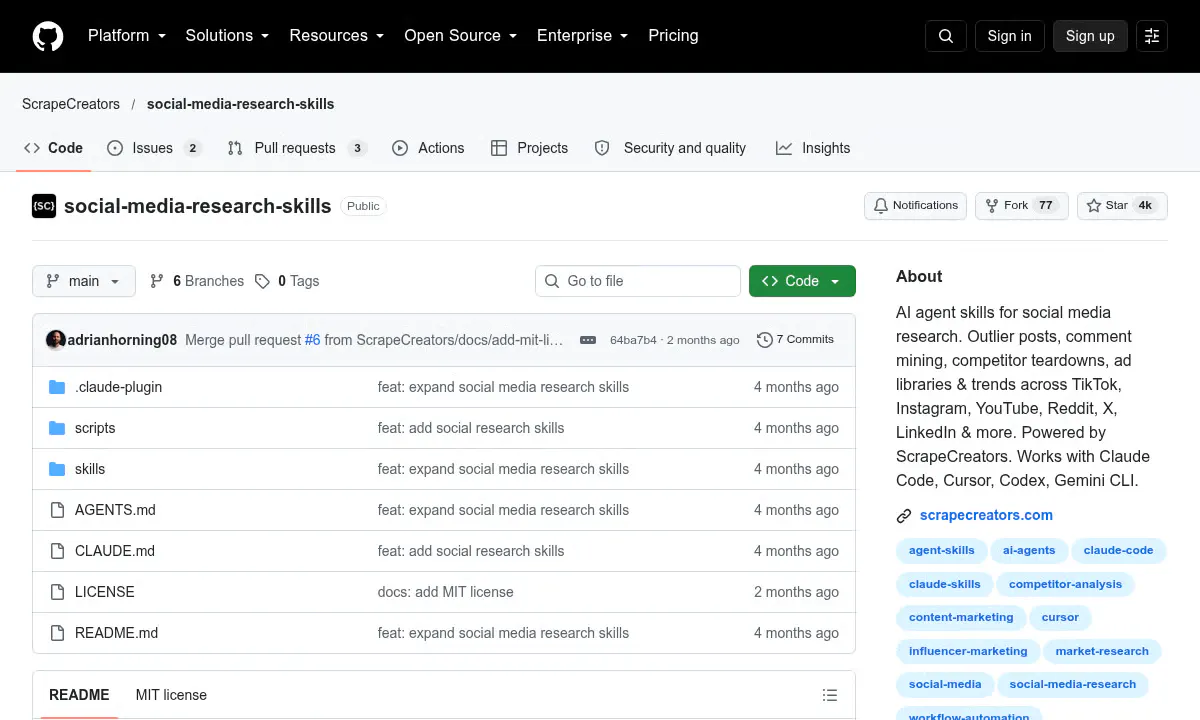Open the AGENTS.md file
The width and height of the screenshot is (1200, 720).
click(115, 510)
